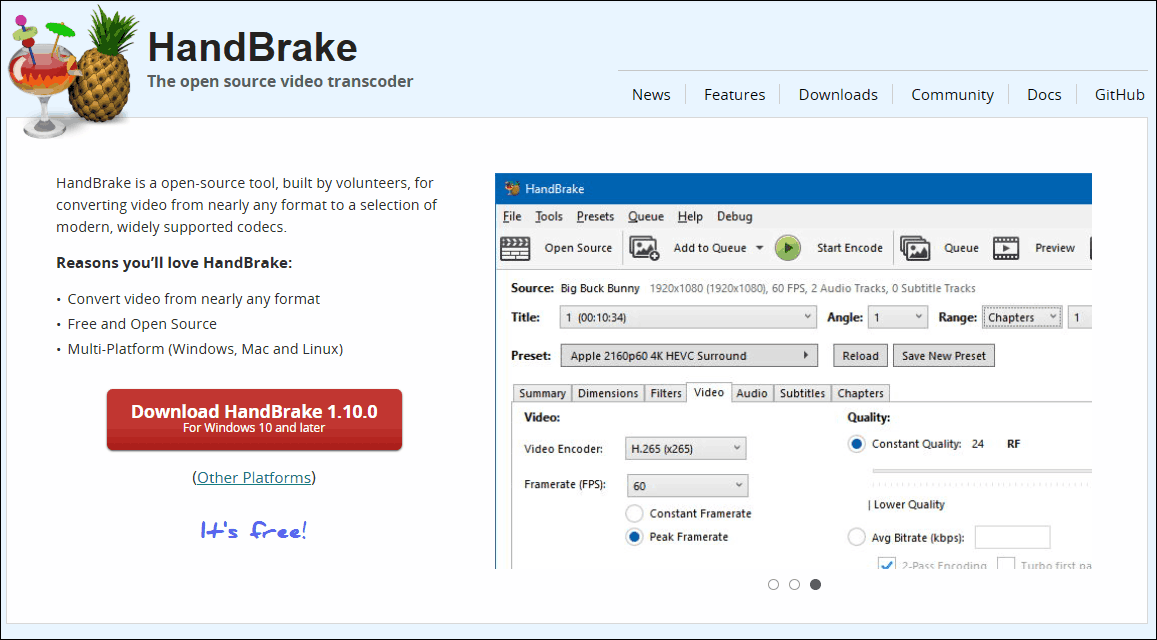The width and height of the screenshot is (1157, 640).
Task: Open the Angle dropdown
Action: pyautogui.click(x=897, y=317)
